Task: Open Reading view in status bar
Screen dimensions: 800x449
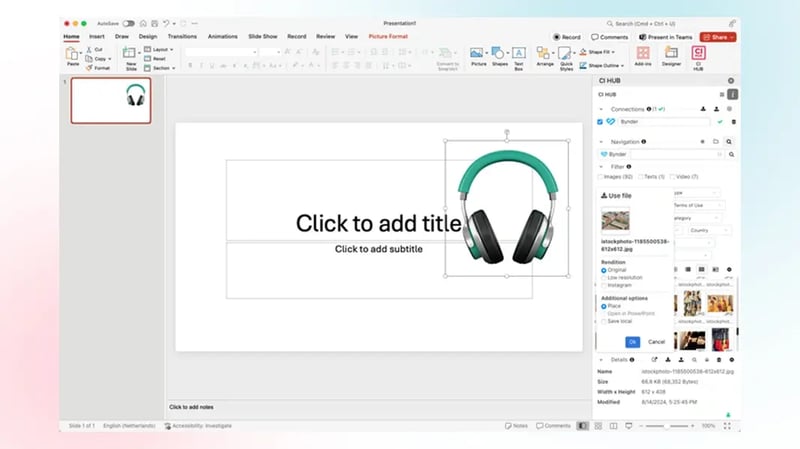Action: click(x=613, y=426)
